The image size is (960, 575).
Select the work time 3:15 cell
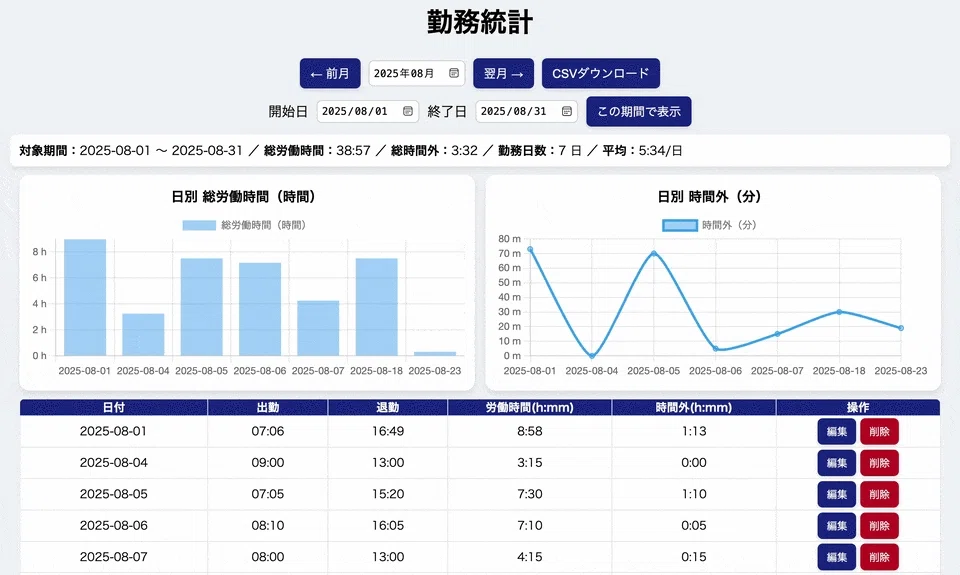pos(530,463)
